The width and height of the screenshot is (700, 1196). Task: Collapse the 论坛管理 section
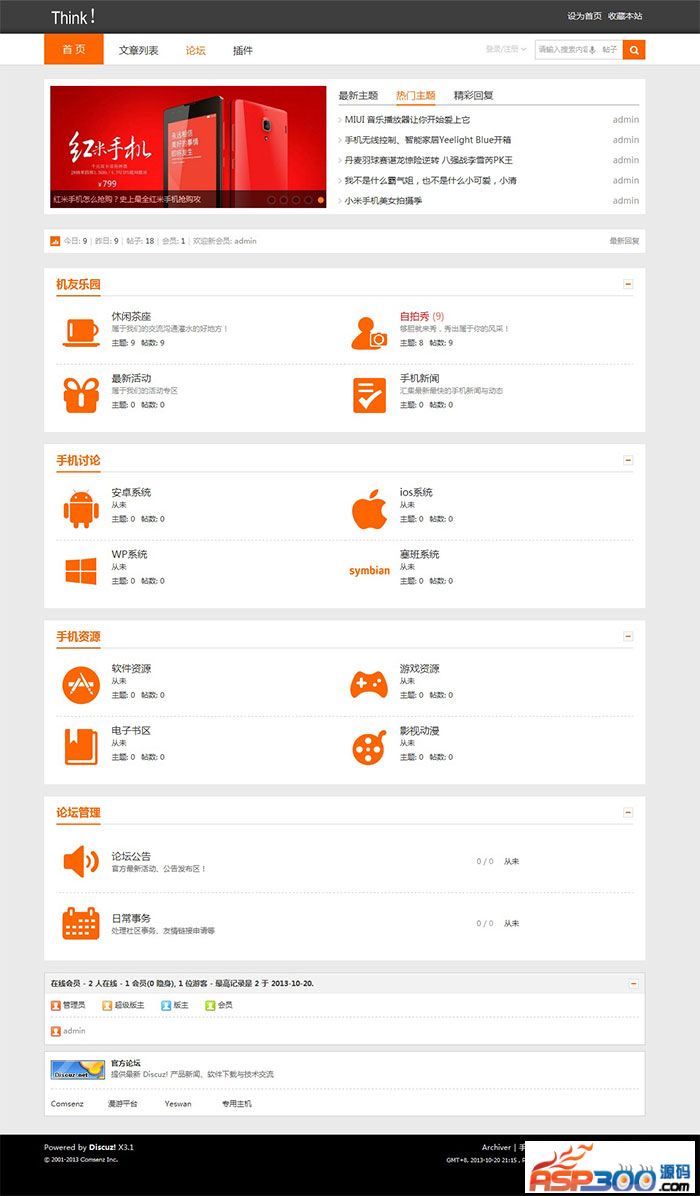pos(628,812)
